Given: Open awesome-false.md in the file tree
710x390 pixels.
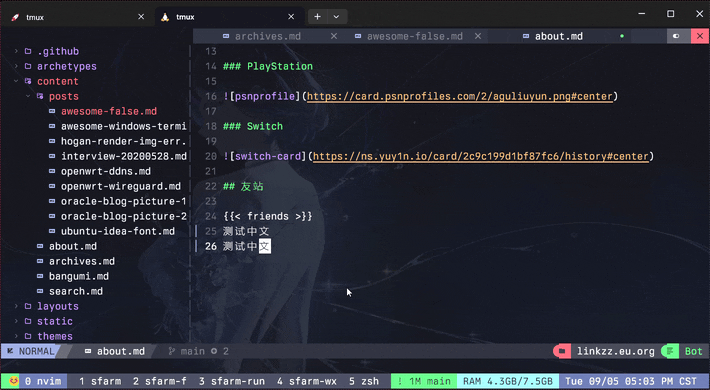Looking at the screenshot, I should pos(109,111).
